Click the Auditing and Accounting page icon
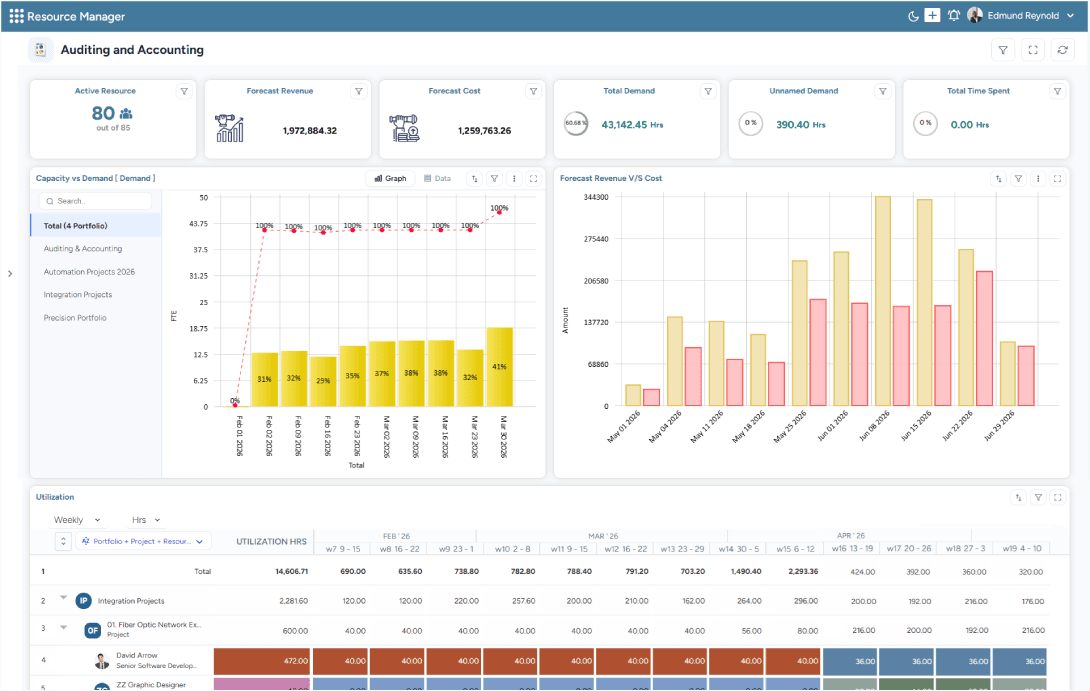The width and height of the screenshot is (1090, 691). coord(40,50)
